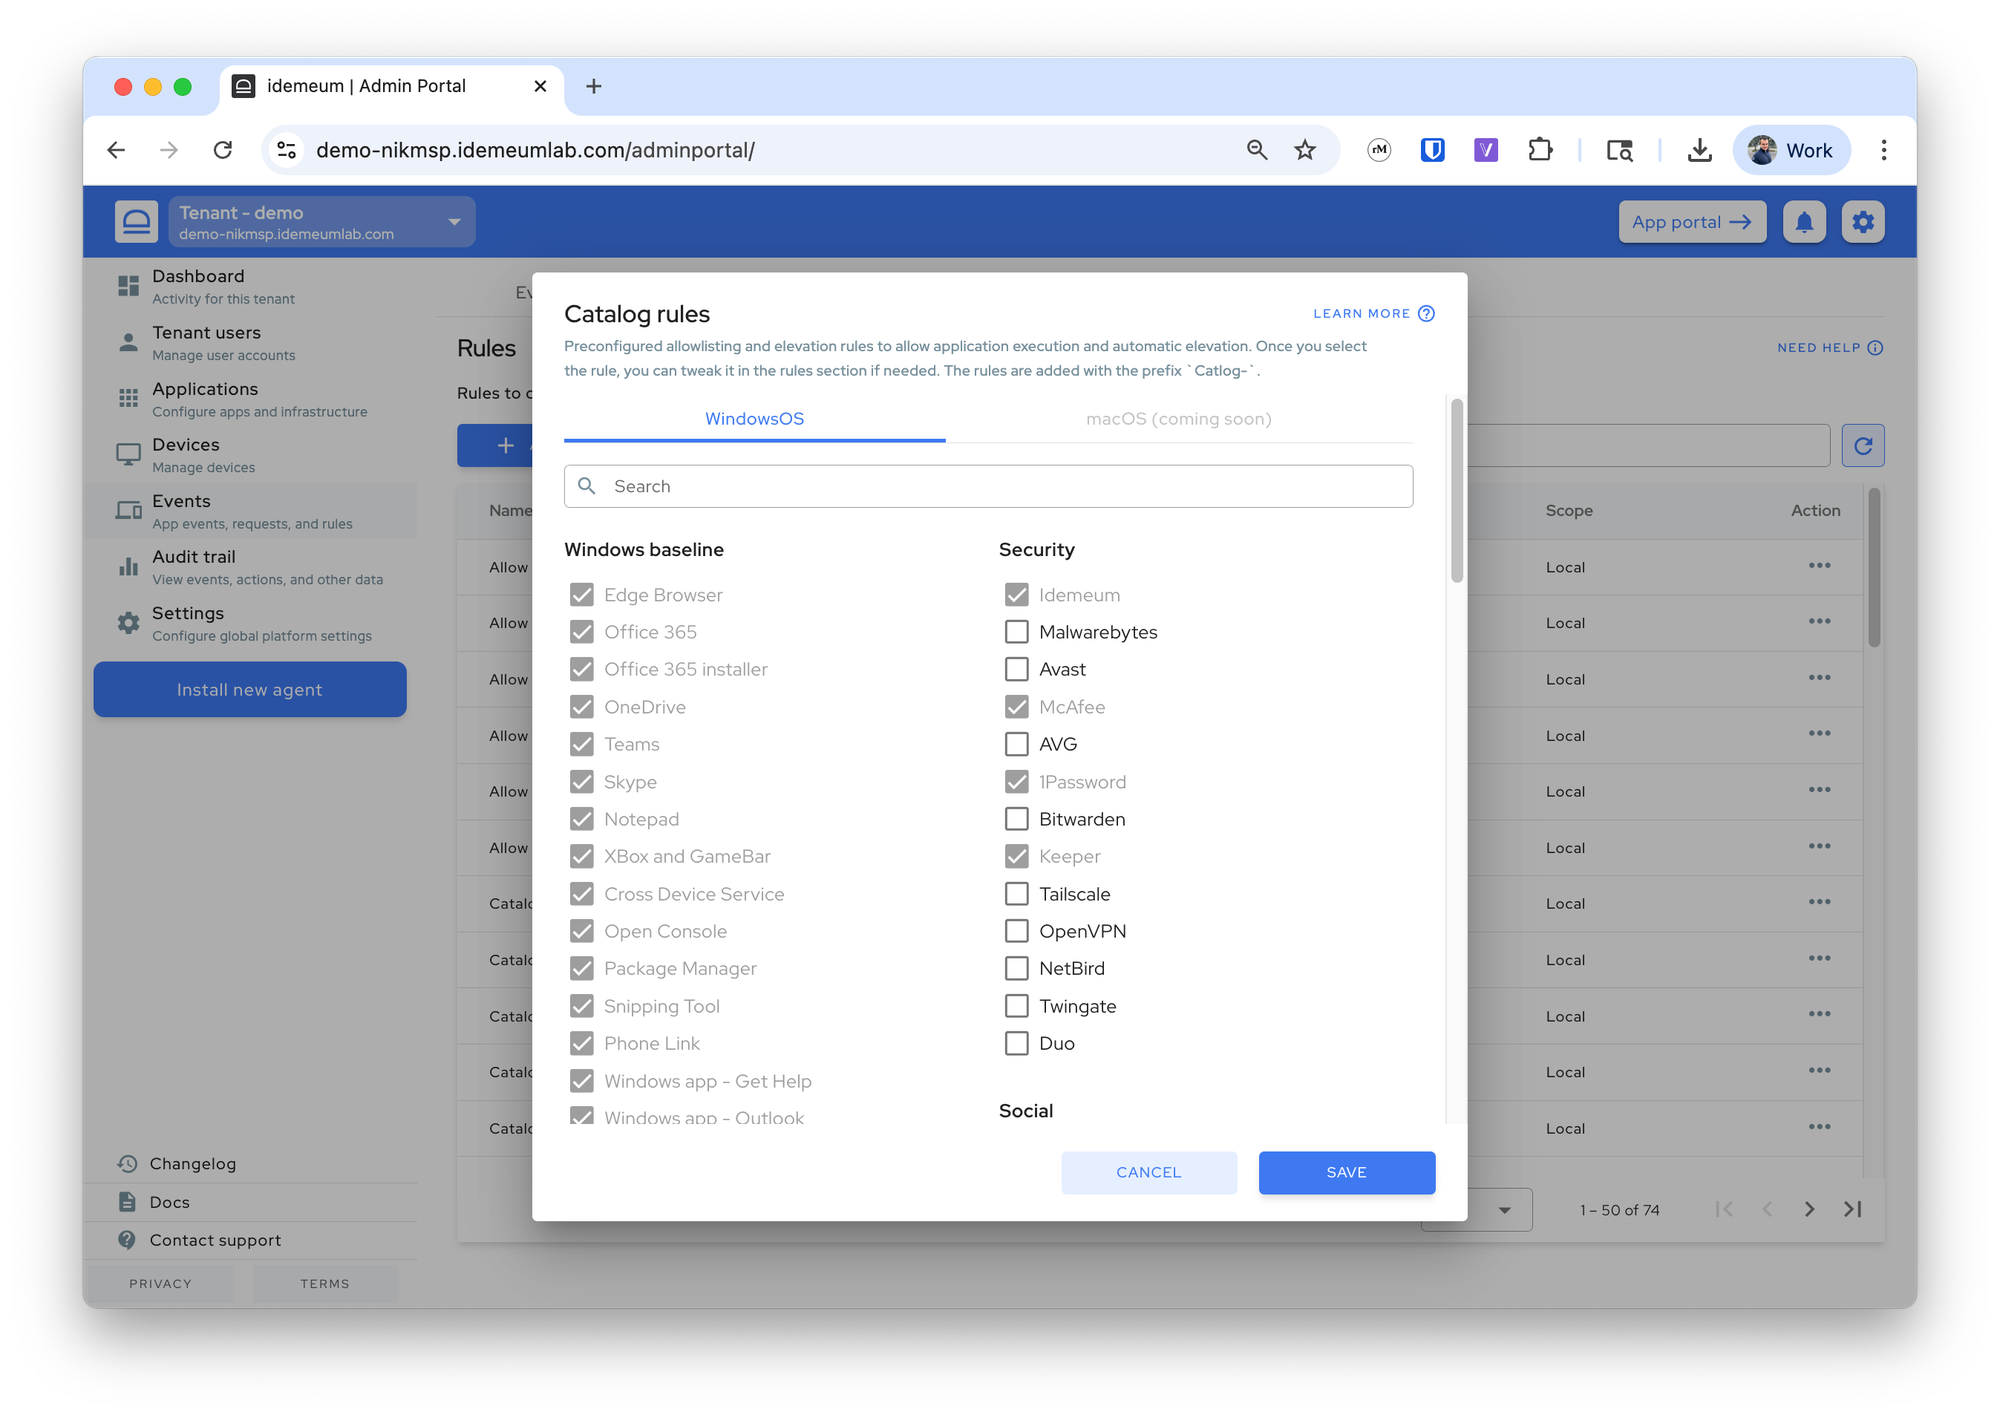Open the TERMS link

pos(325,1284)
